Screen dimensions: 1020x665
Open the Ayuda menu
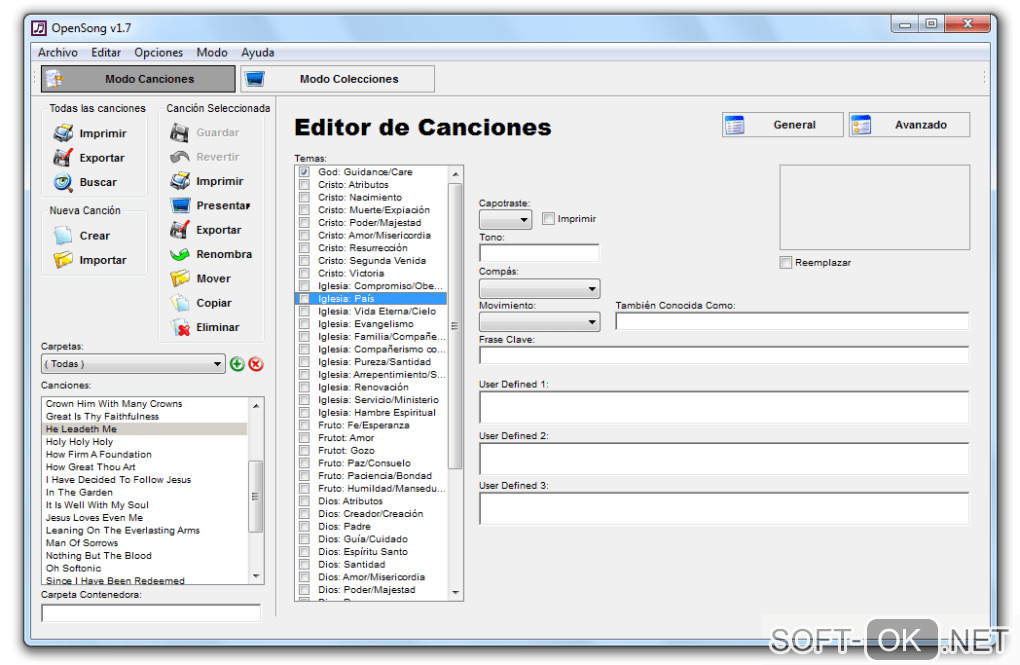click(258, 53)
